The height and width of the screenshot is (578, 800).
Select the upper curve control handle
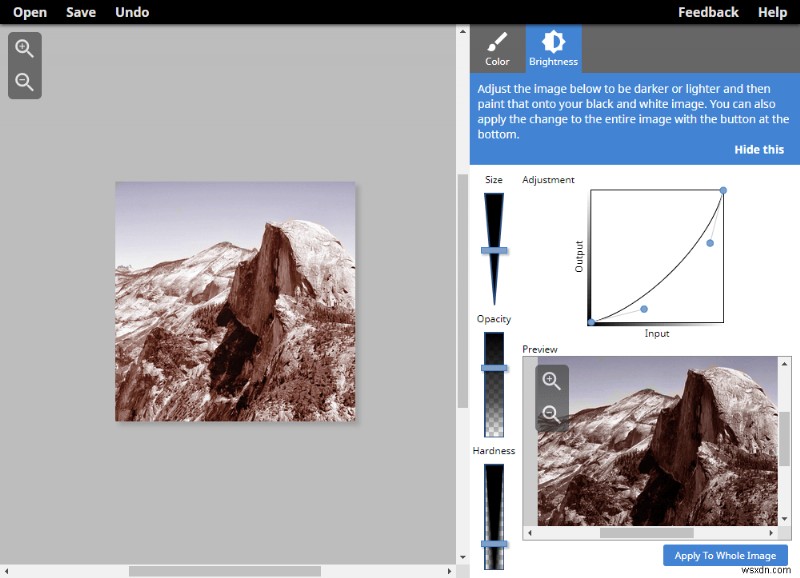[x=710, y=243]
